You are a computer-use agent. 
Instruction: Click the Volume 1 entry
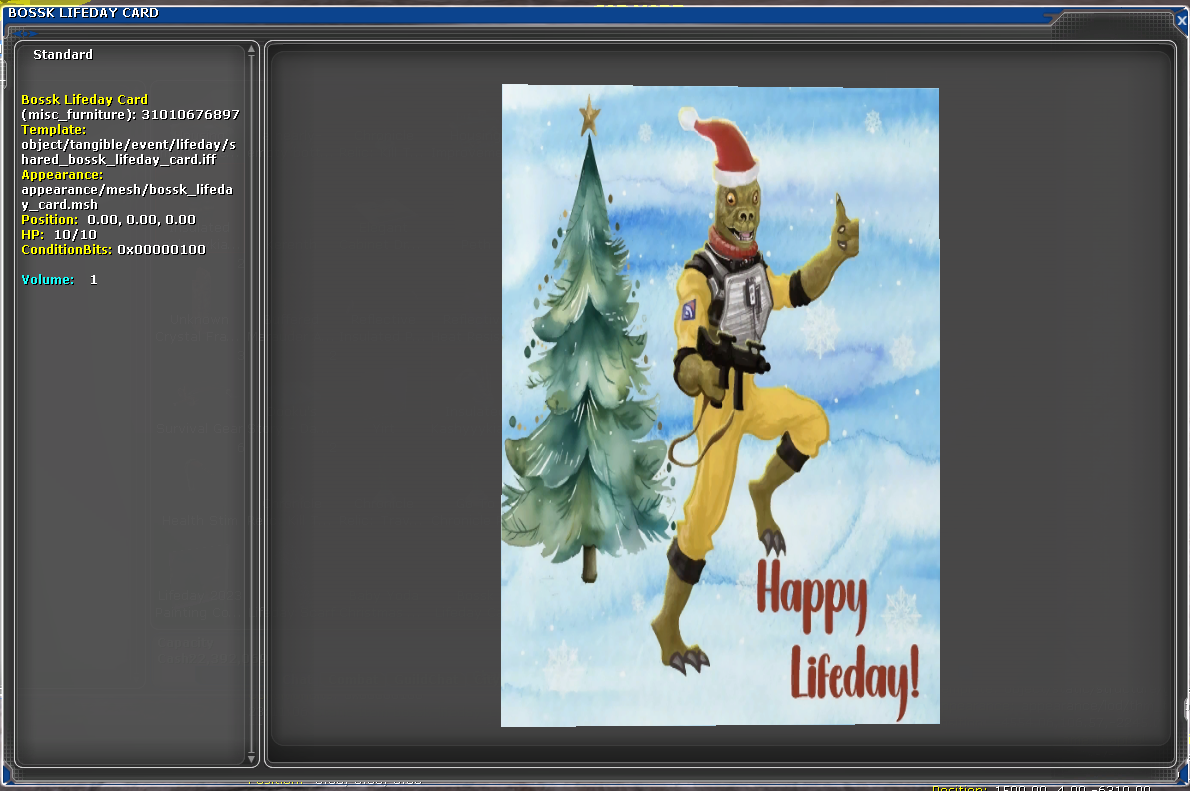coord(59,279)
